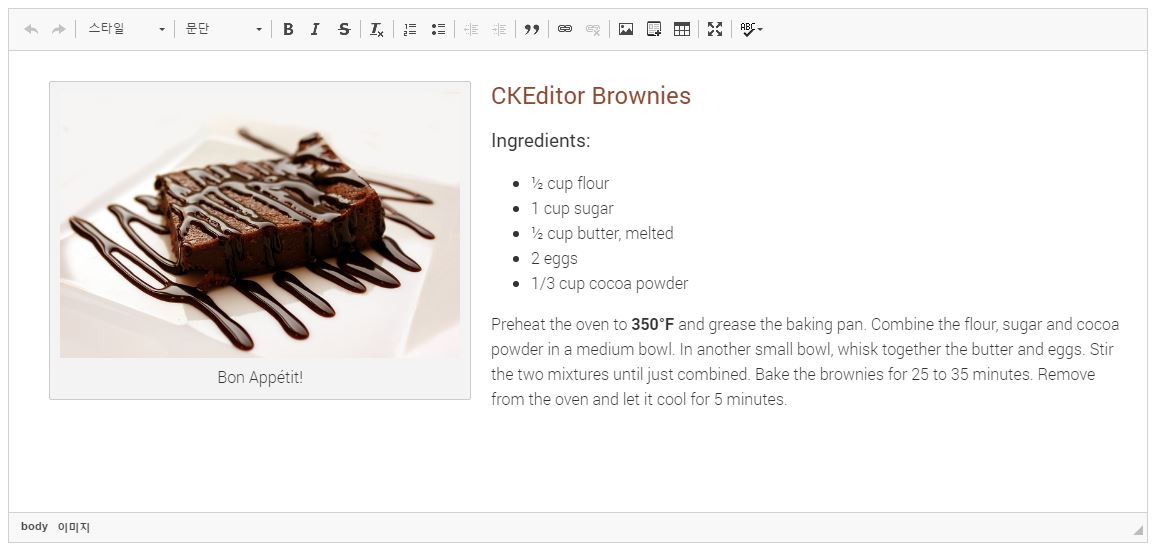This screenshot has width=1153, height=553.
Task: Click the Increase Indent icon
Action: point(499,29)
